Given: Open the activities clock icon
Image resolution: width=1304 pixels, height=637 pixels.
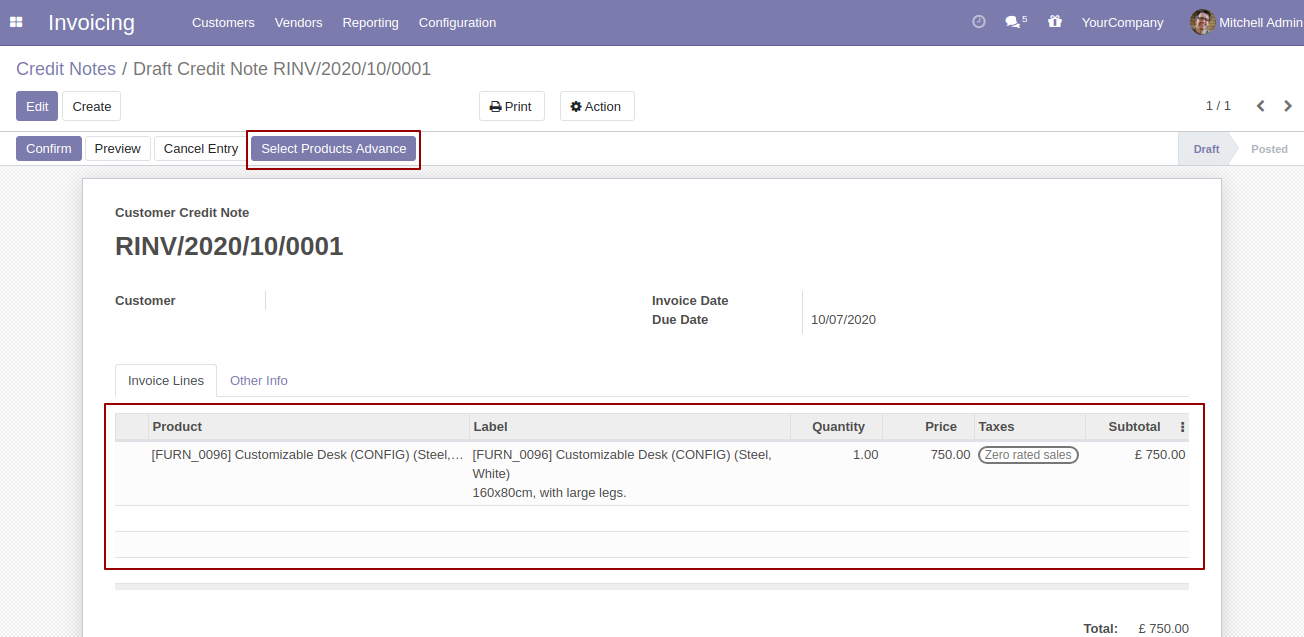Looking at the screenshot, I should click(979, 22).
